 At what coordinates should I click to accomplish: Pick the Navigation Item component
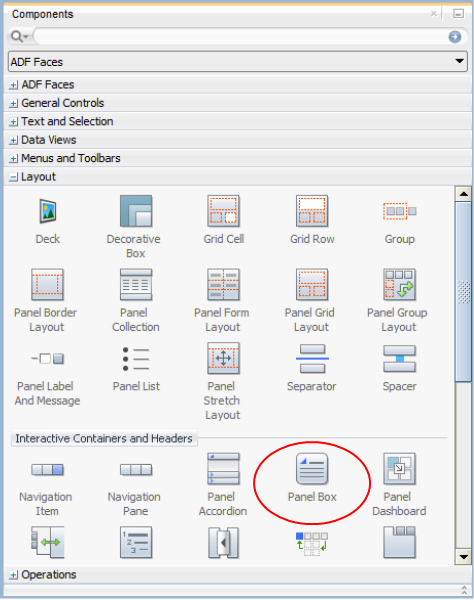[x=46, y=489]
